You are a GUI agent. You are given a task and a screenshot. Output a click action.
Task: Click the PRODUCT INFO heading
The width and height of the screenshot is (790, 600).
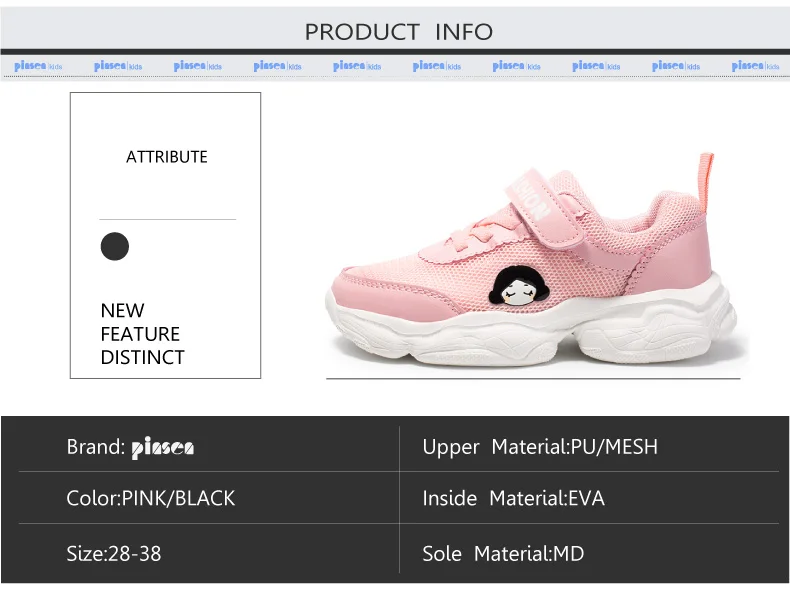pos(399,32)
